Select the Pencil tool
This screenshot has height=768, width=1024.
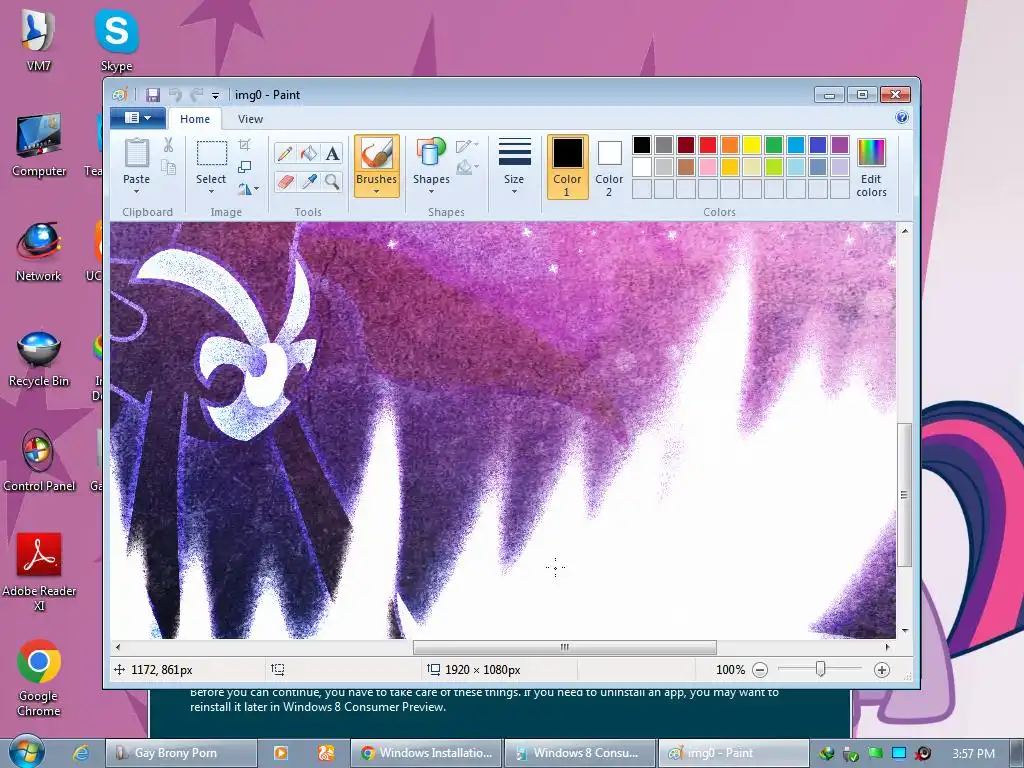tap(285, 153)
